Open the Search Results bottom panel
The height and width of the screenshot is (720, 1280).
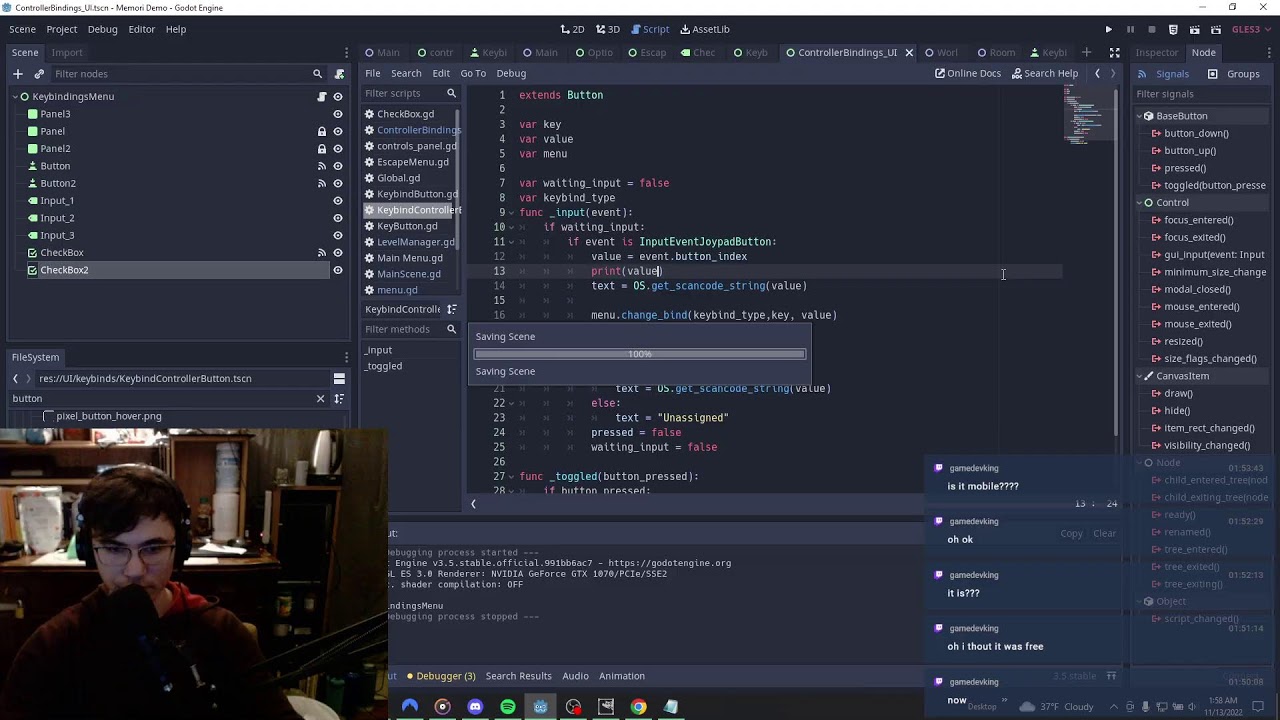(x=518, y=676)
